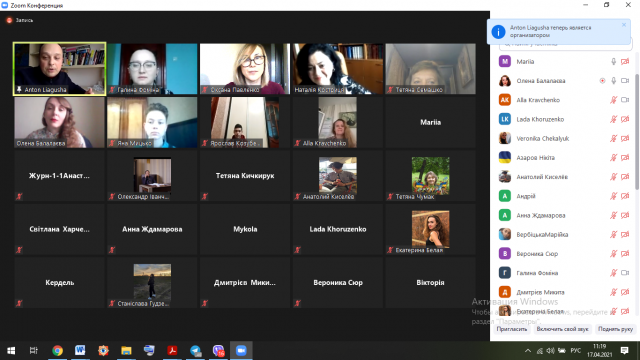Click the taskbar clock showing 11:19
Screen dimensions: 640x360
[x=600, y=351]
